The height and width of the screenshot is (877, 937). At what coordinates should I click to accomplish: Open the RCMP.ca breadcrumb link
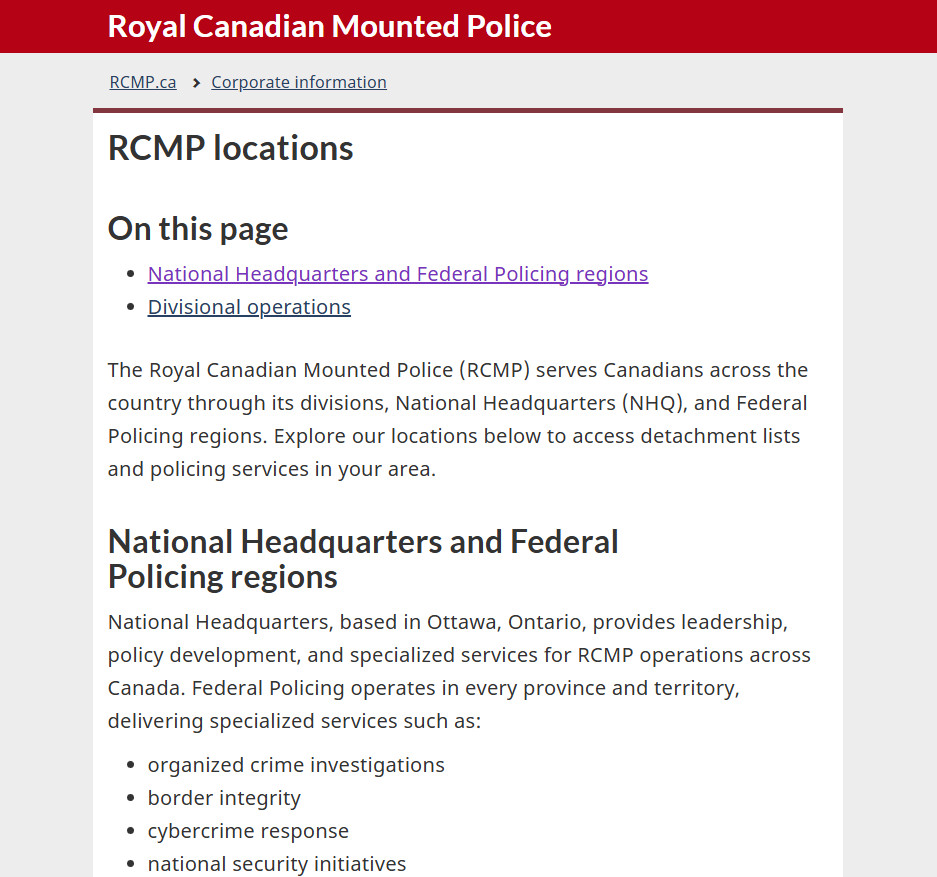coord(143,82)
